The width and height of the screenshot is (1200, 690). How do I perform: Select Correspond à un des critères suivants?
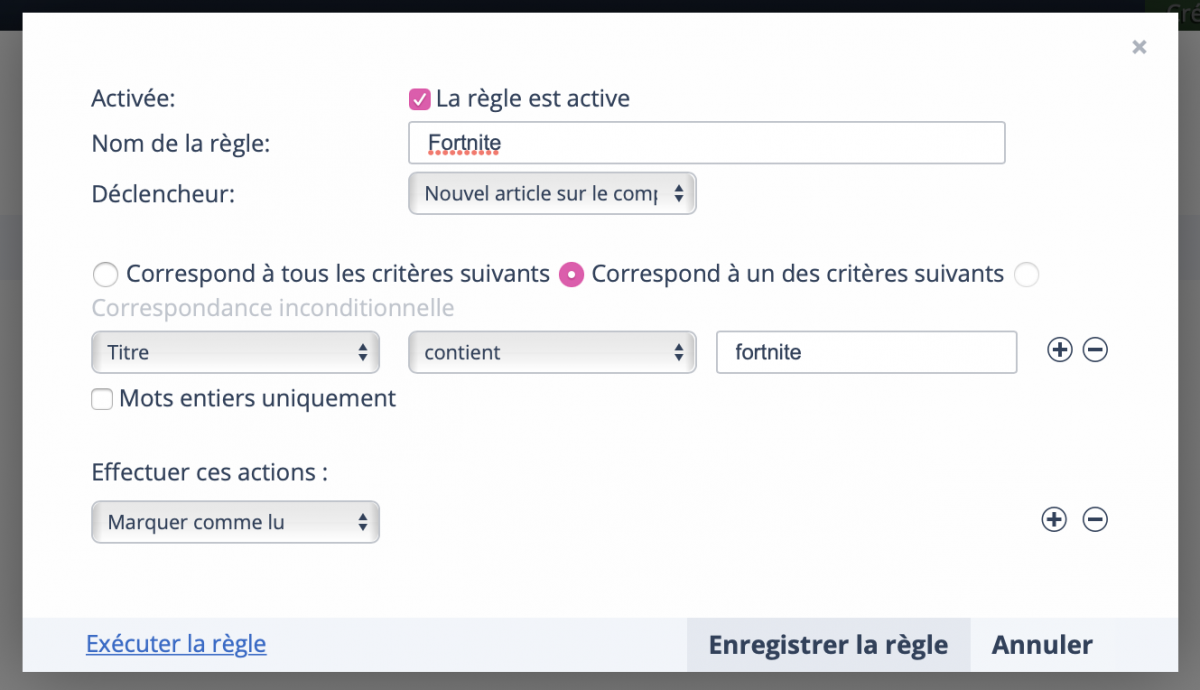pos(571,274)
